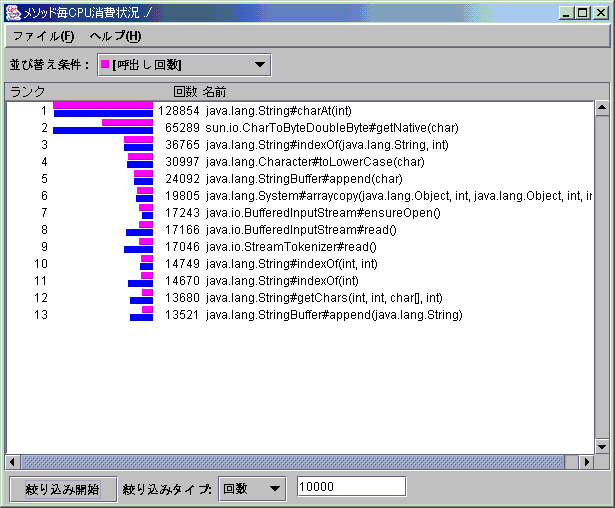Open the ファイル(F) menu
Viewport: 615px width, 508px height.
click(43, 36)
